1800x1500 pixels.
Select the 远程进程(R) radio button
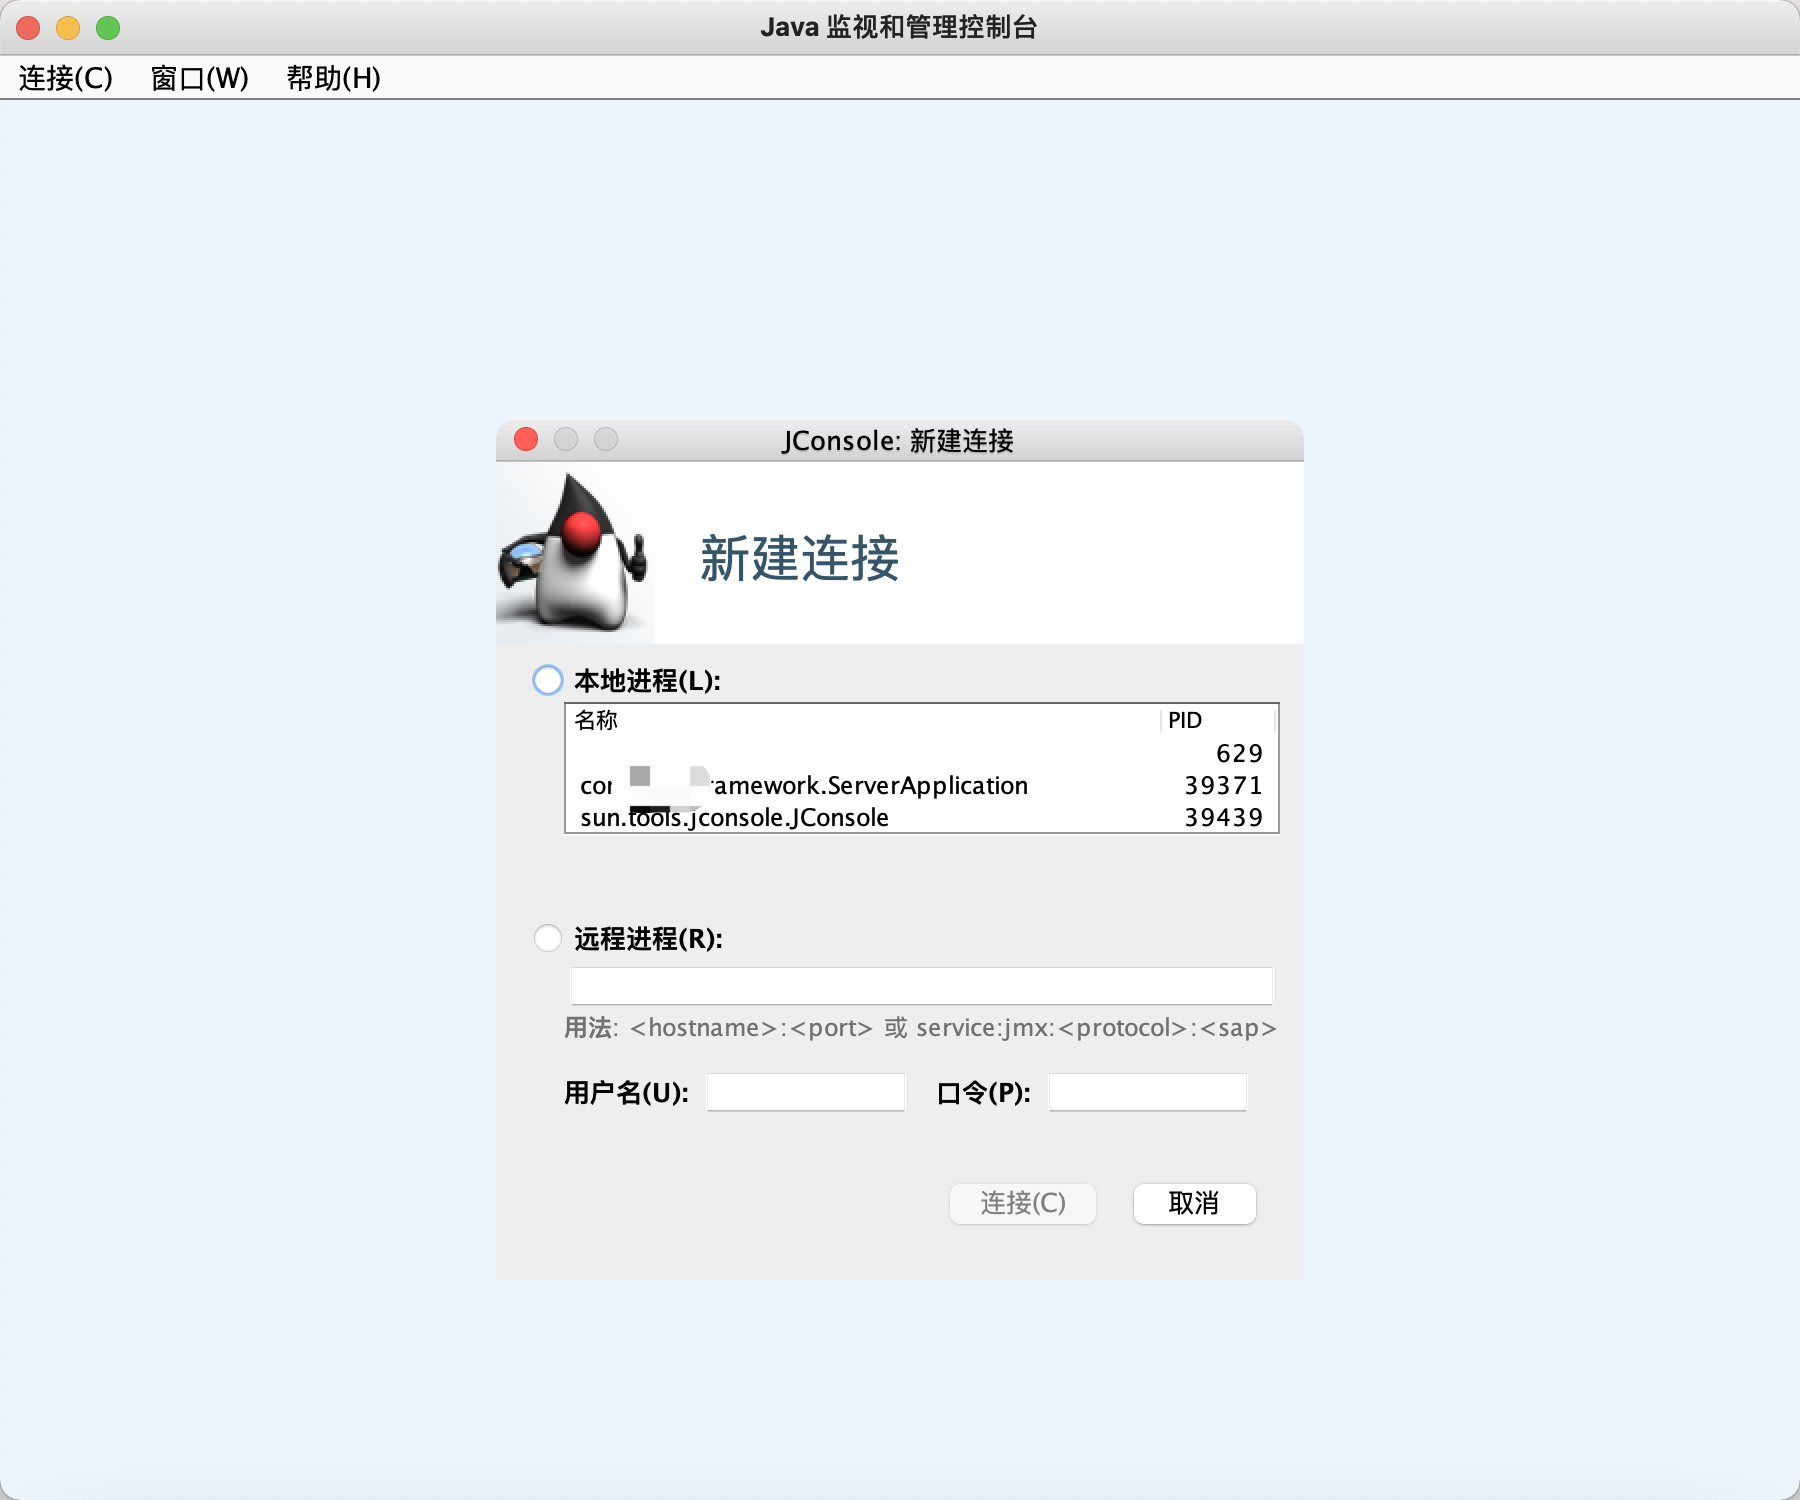pos(548,938)
